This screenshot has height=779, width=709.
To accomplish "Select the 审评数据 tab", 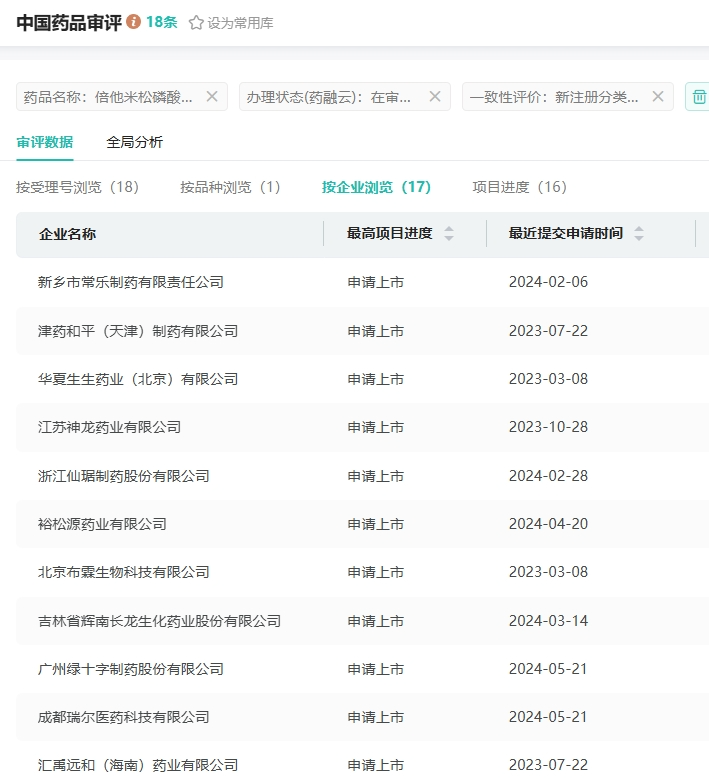I will pyautogui.click(x=45, y=142).
